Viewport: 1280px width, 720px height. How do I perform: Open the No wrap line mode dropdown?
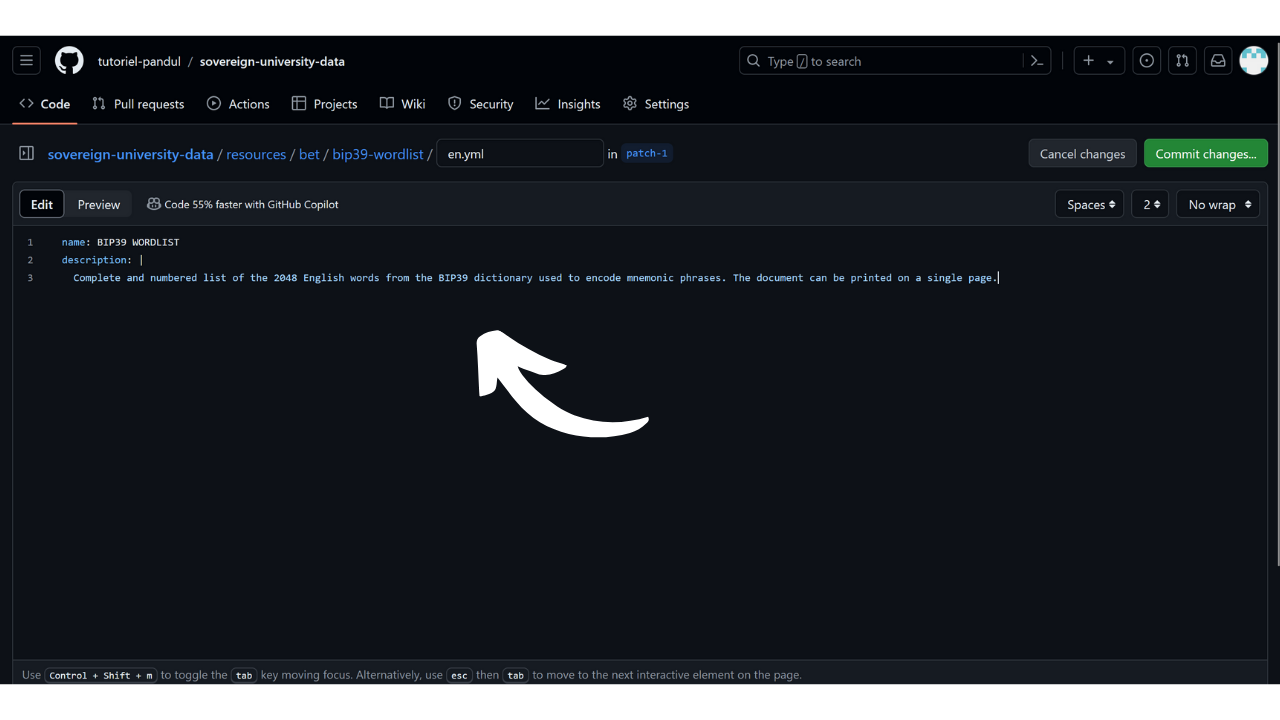point(1217,204)
